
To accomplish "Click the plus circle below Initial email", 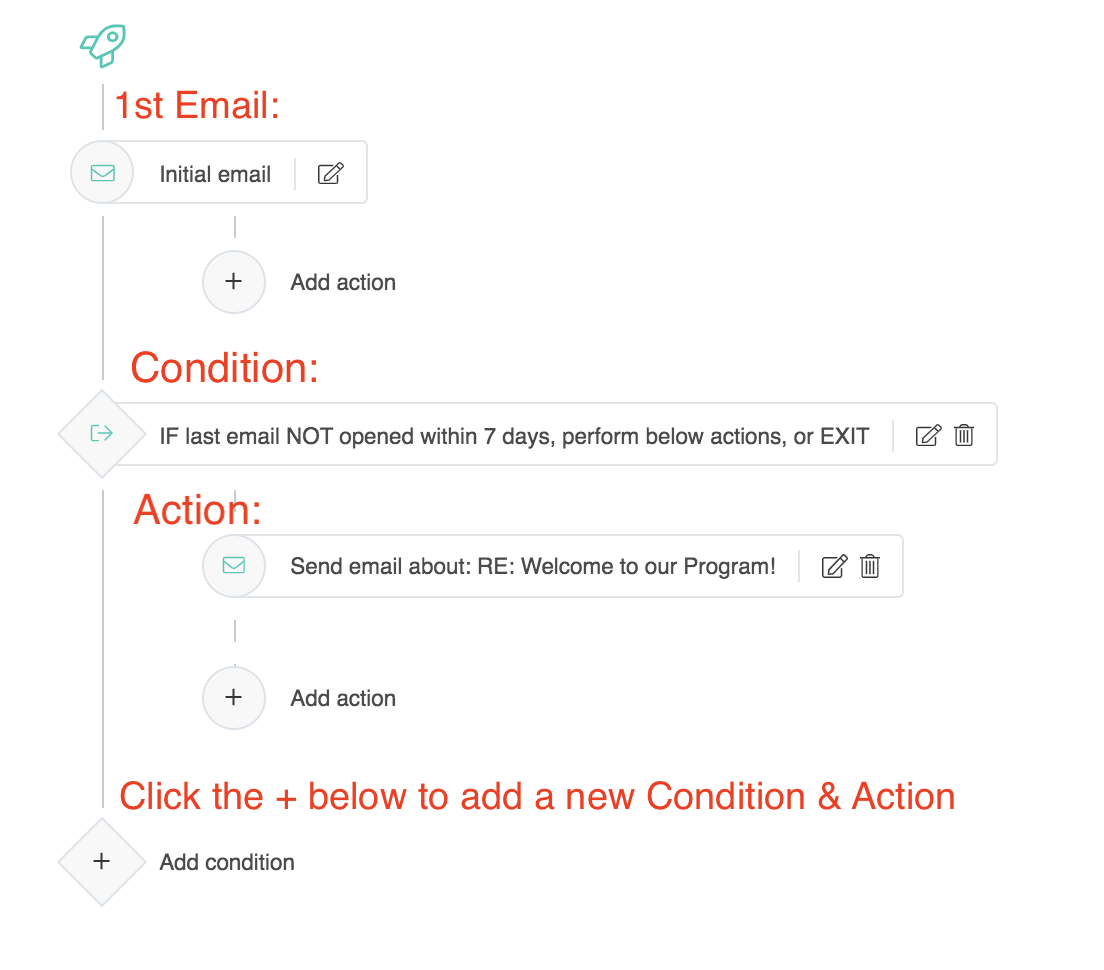I will click(x=234, y=282).
